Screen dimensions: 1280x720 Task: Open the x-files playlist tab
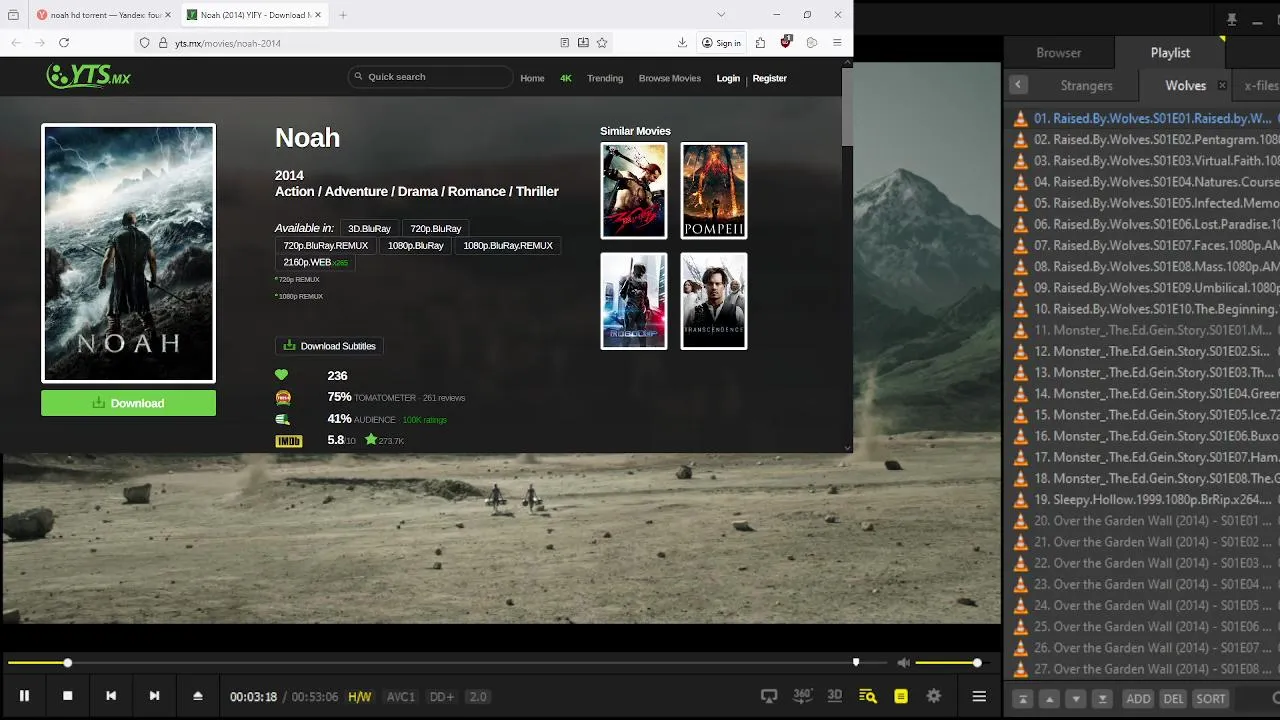(1260, 86)
